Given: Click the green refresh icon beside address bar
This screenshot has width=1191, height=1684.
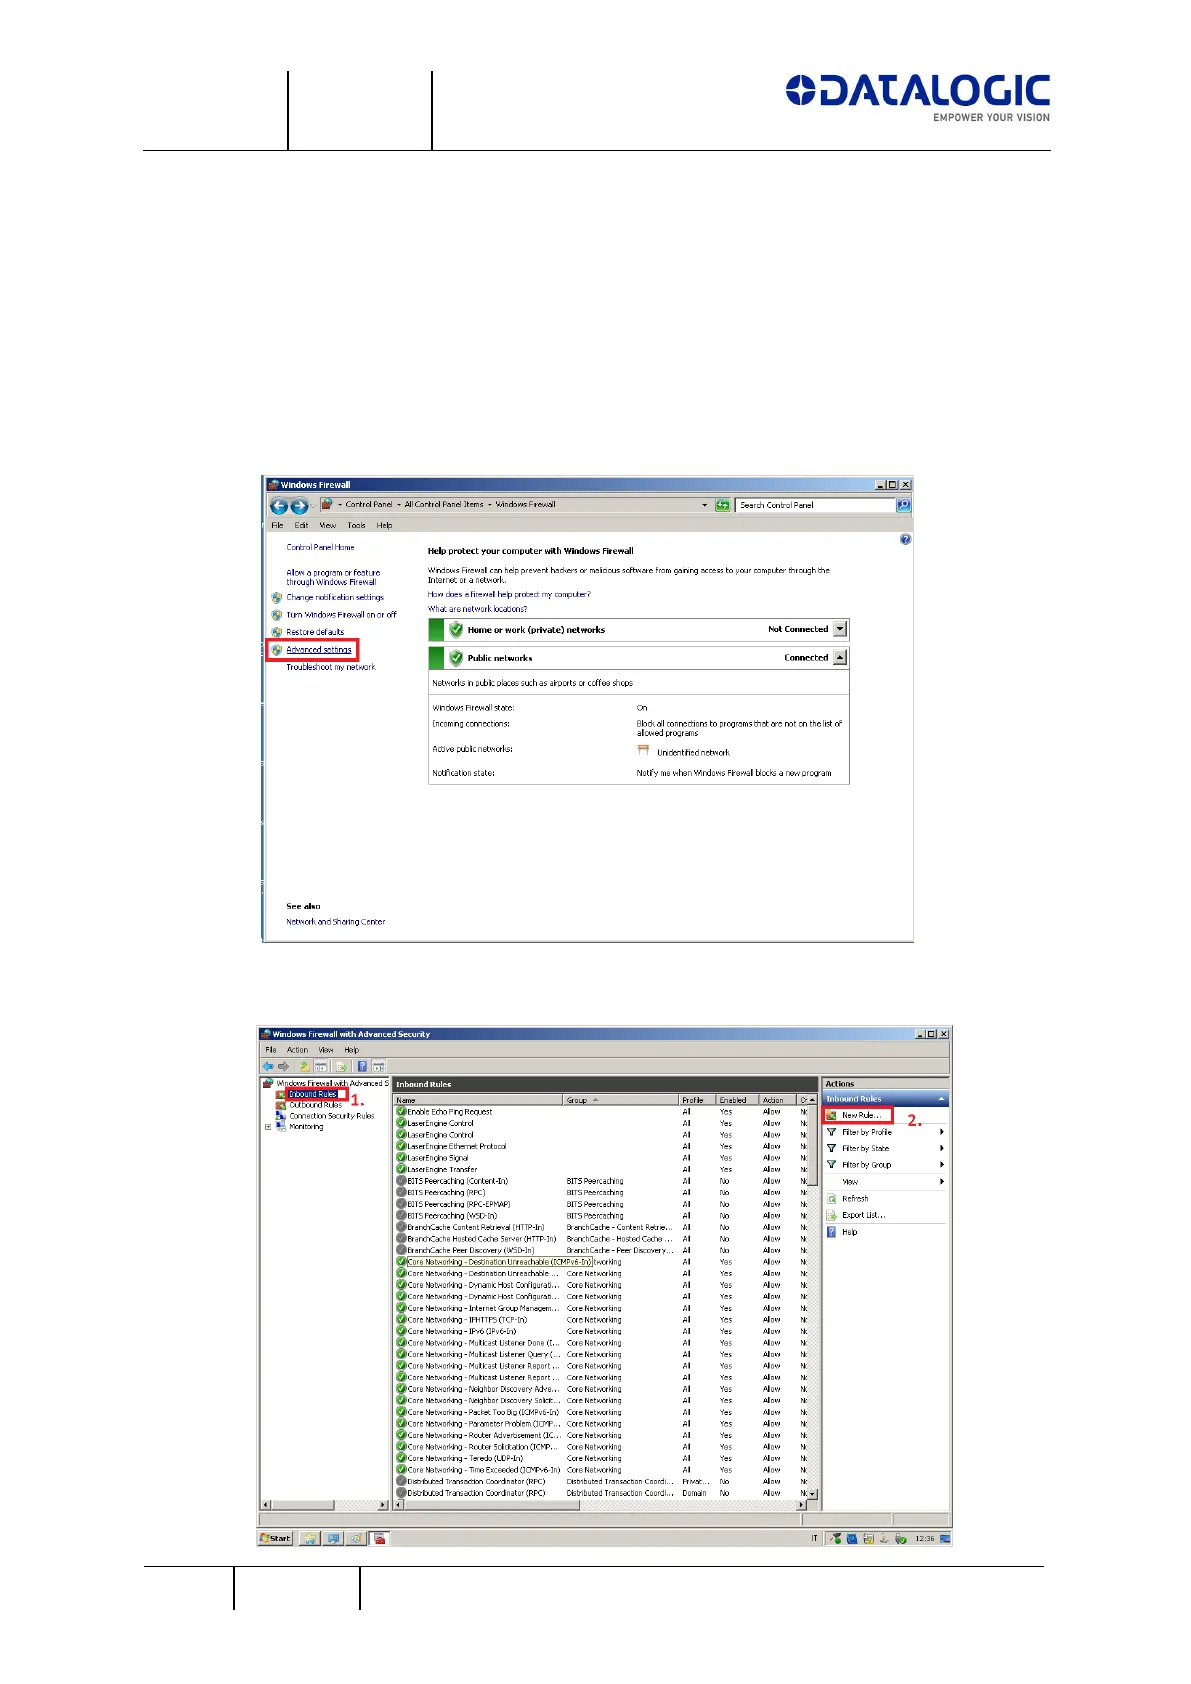Looking at the screenshot, I should (722, 505).
